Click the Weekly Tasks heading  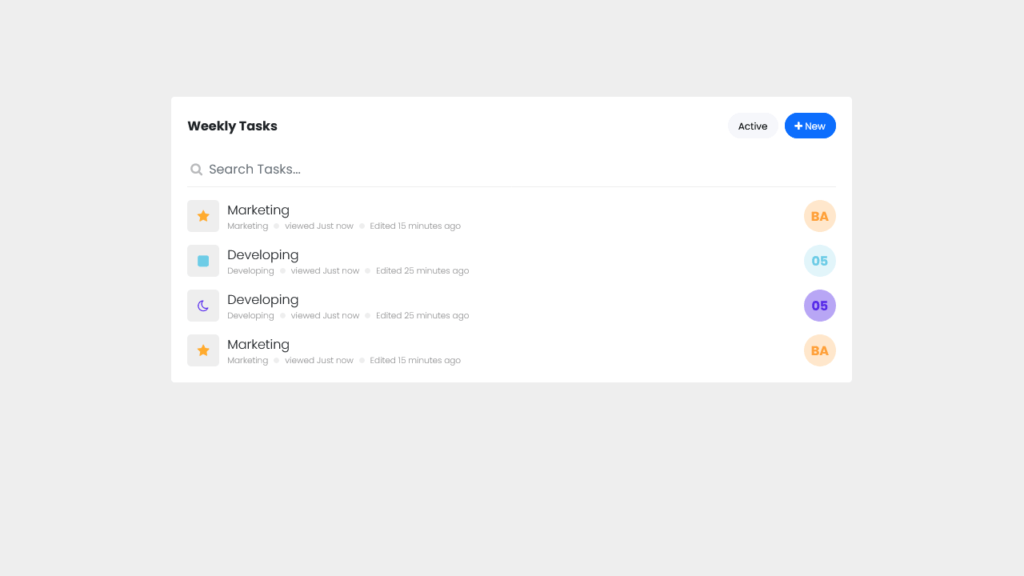tap(232, 125)
